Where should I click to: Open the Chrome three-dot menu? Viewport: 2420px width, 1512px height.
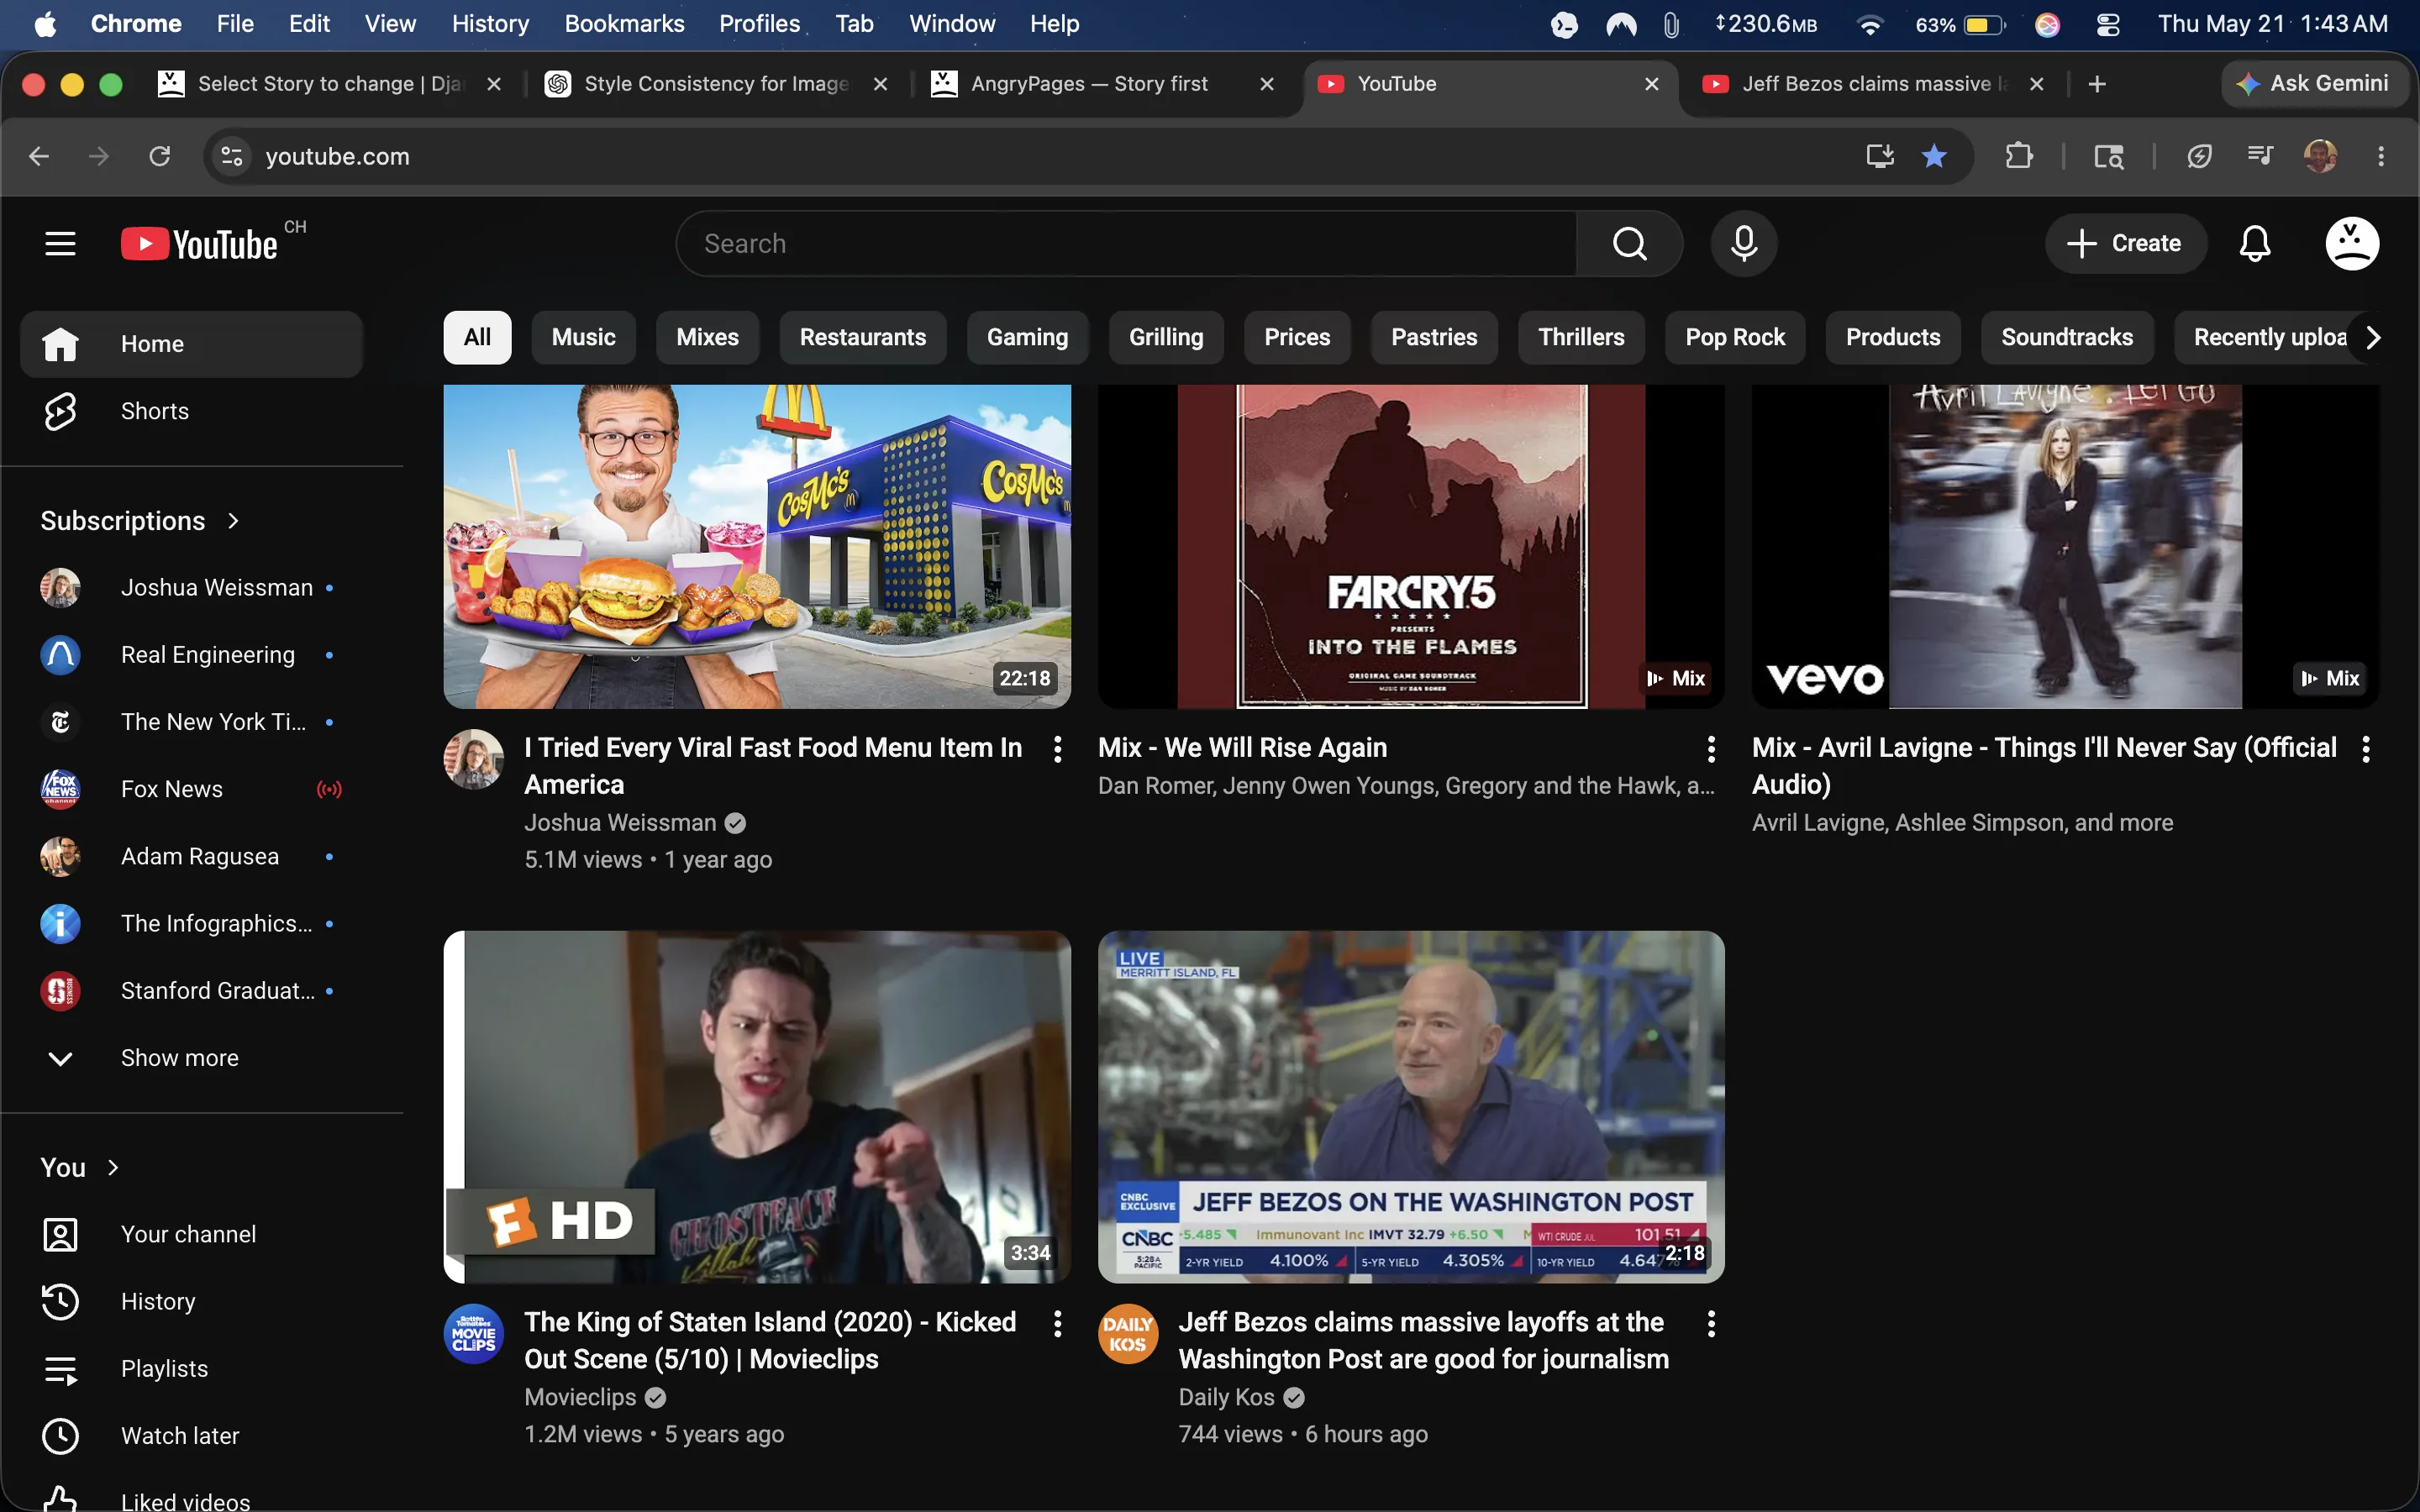point(2381,156)
